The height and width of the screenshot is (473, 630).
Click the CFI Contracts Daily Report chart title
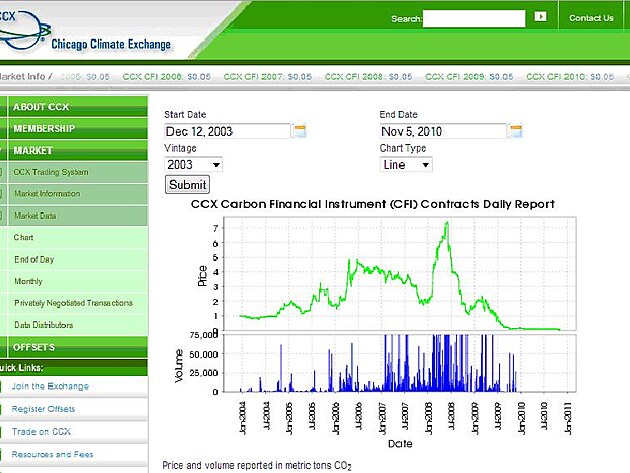[372, 204]
